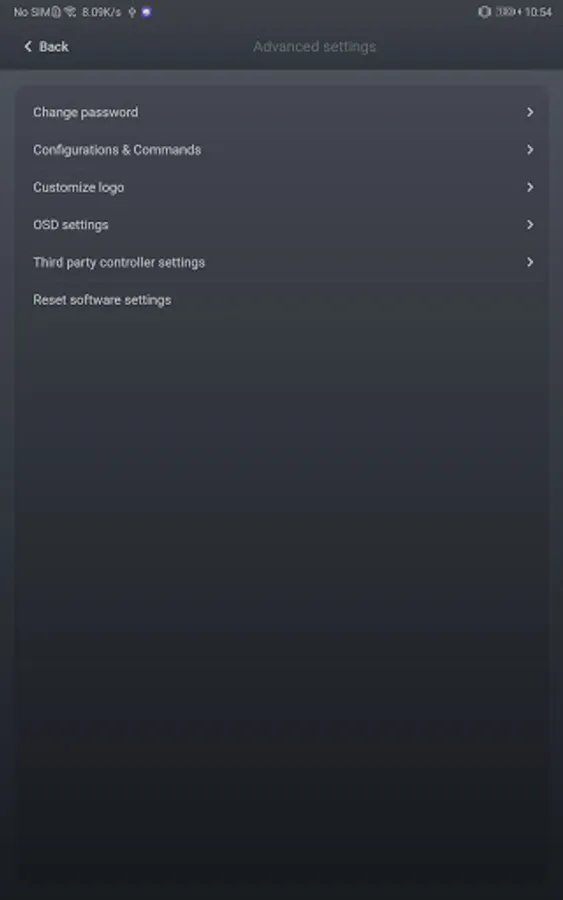Click the Advanced settings page title

pyautogui.click(x=314, y=46)
